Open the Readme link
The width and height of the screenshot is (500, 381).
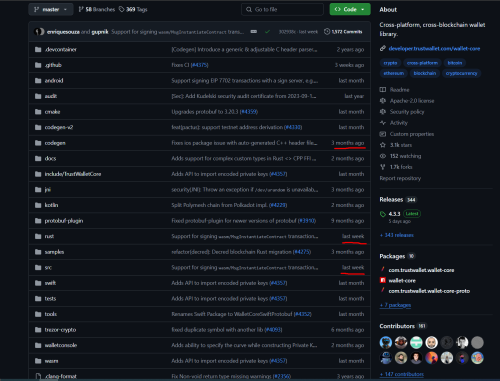pos(399,90)
